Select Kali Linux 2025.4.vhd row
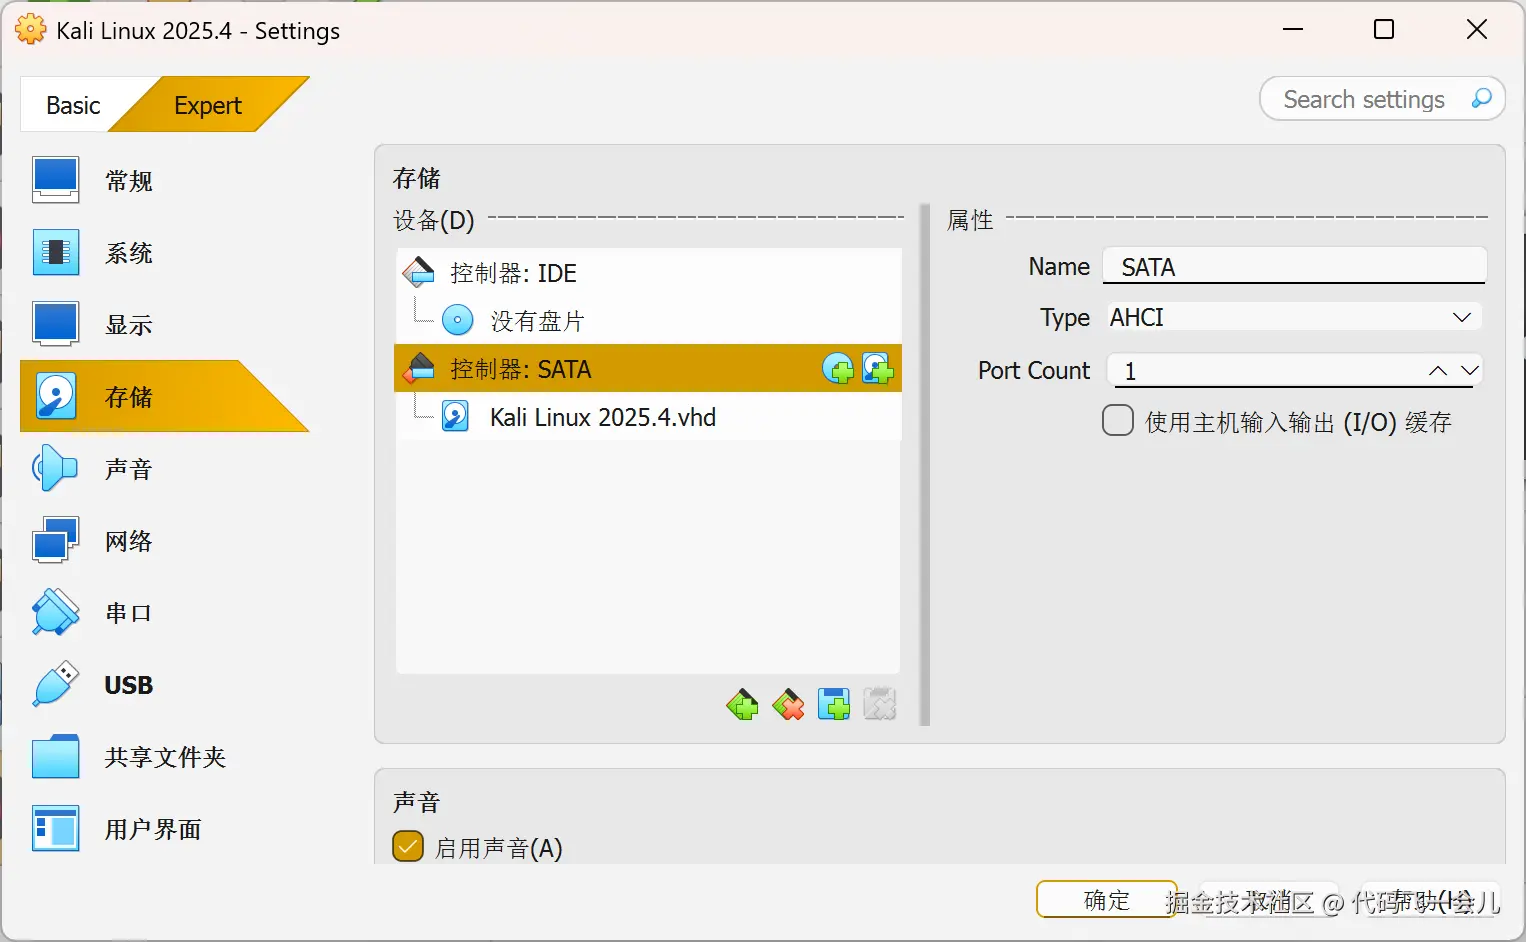 click(x=648, y=417)
